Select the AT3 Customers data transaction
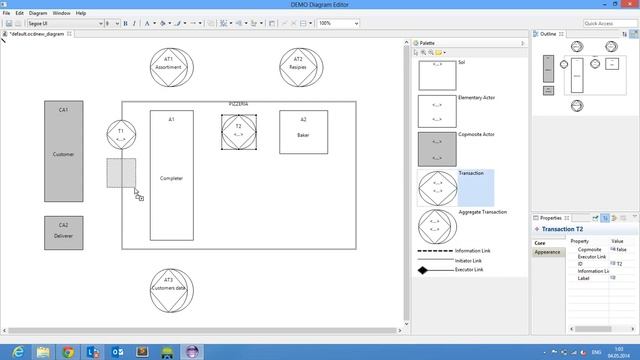Image resolution: width=640 pixels, height=360 pixels. pyautogui.click(x=171, y=291)
